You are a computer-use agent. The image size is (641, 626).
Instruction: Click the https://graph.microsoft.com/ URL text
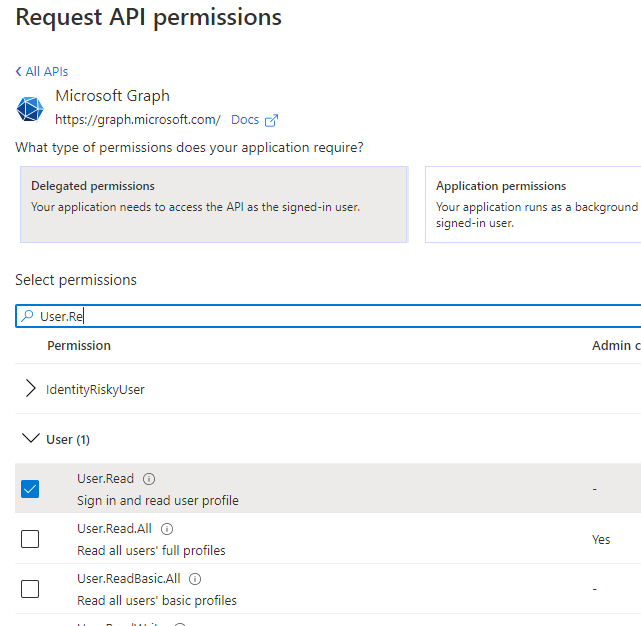tap(138, 120)
